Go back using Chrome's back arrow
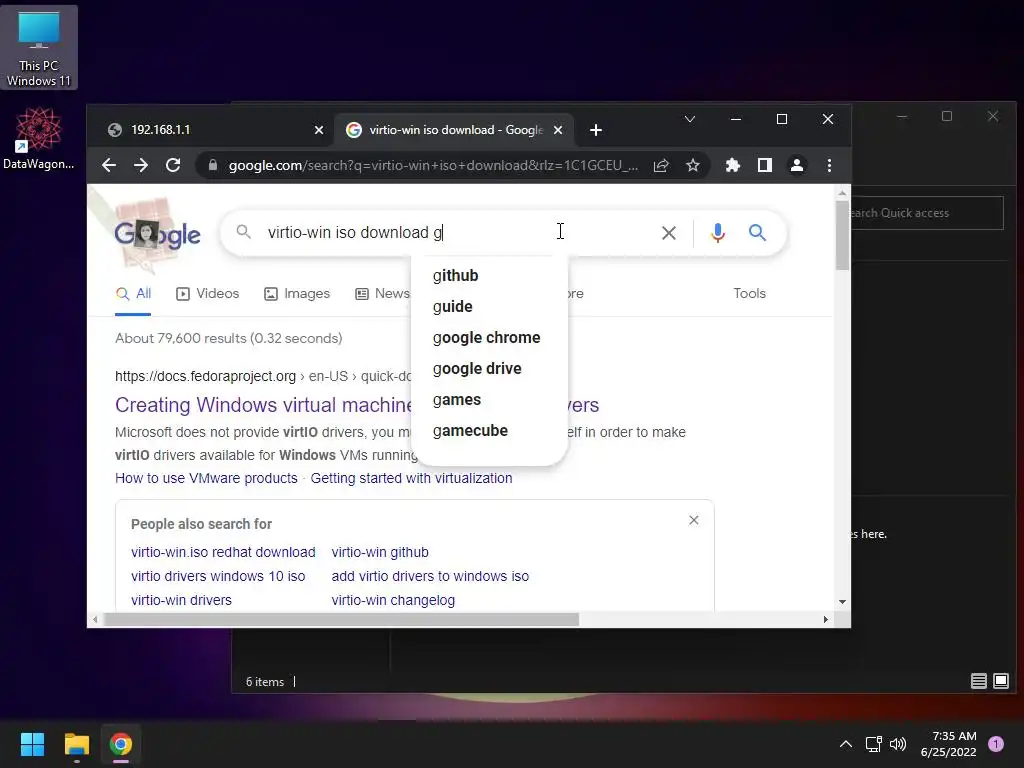1024x768 pixels. 109,165
